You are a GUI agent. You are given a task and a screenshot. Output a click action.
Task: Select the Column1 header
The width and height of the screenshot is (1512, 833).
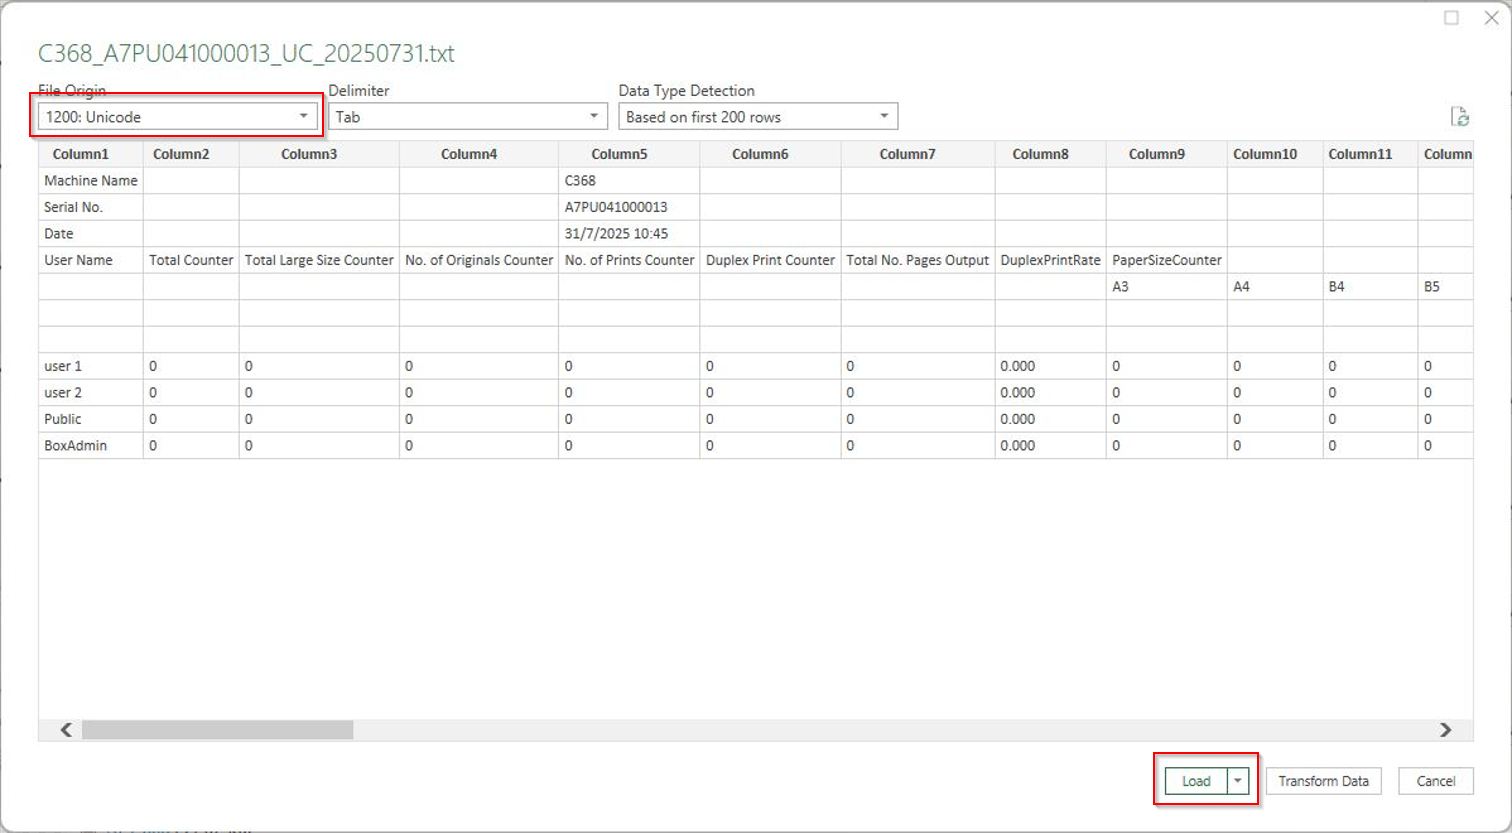(81, 154)
